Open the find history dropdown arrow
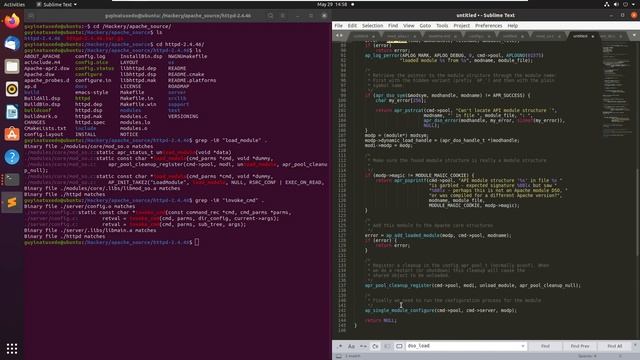640x360 pixels. [x=523, y=346]
